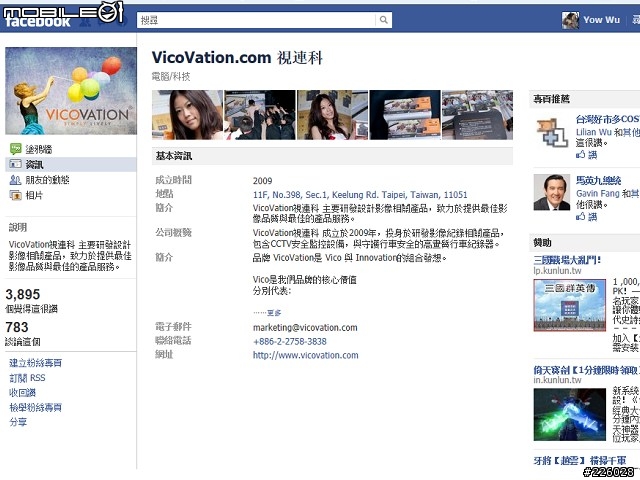
Task: Click lp.kunlun.tw ad domain text
Action: [558, 271]
